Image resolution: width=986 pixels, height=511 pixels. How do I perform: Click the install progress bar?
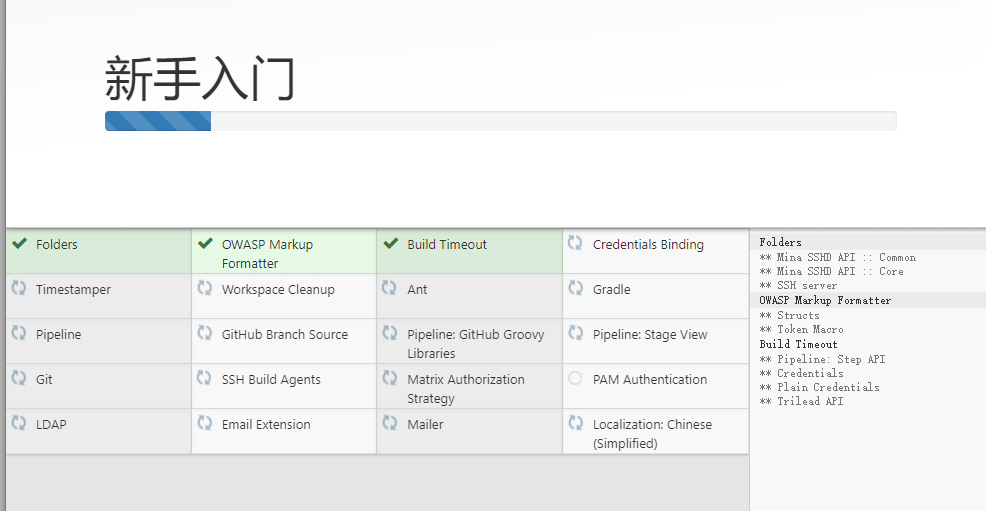click(501, 121)
